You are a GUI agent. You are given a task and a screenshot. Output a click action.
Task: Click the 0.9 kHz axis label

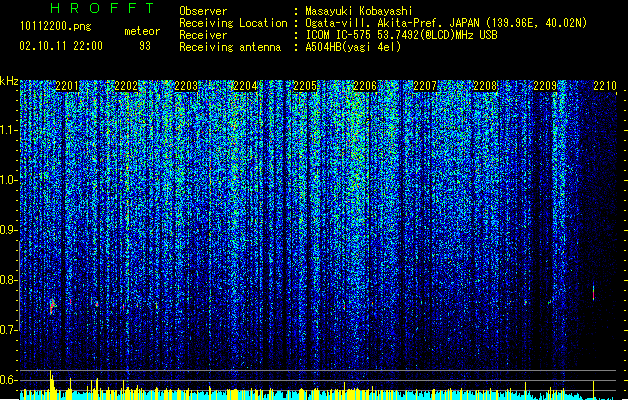(9, 230)
